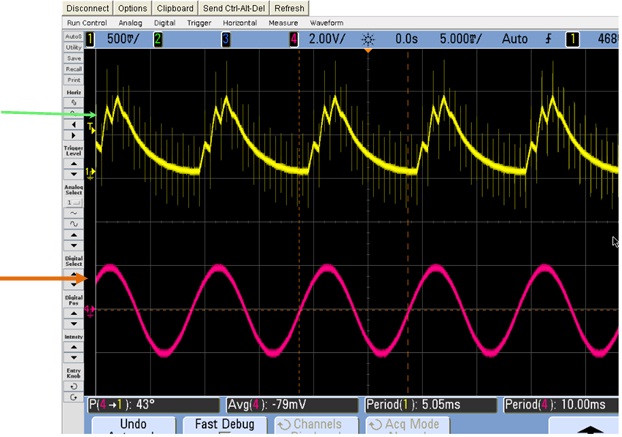Click the horizontal zoom knob icon under Horiz
The width and height of the screenshot is (622, 437).
click(x=73, y=102)
